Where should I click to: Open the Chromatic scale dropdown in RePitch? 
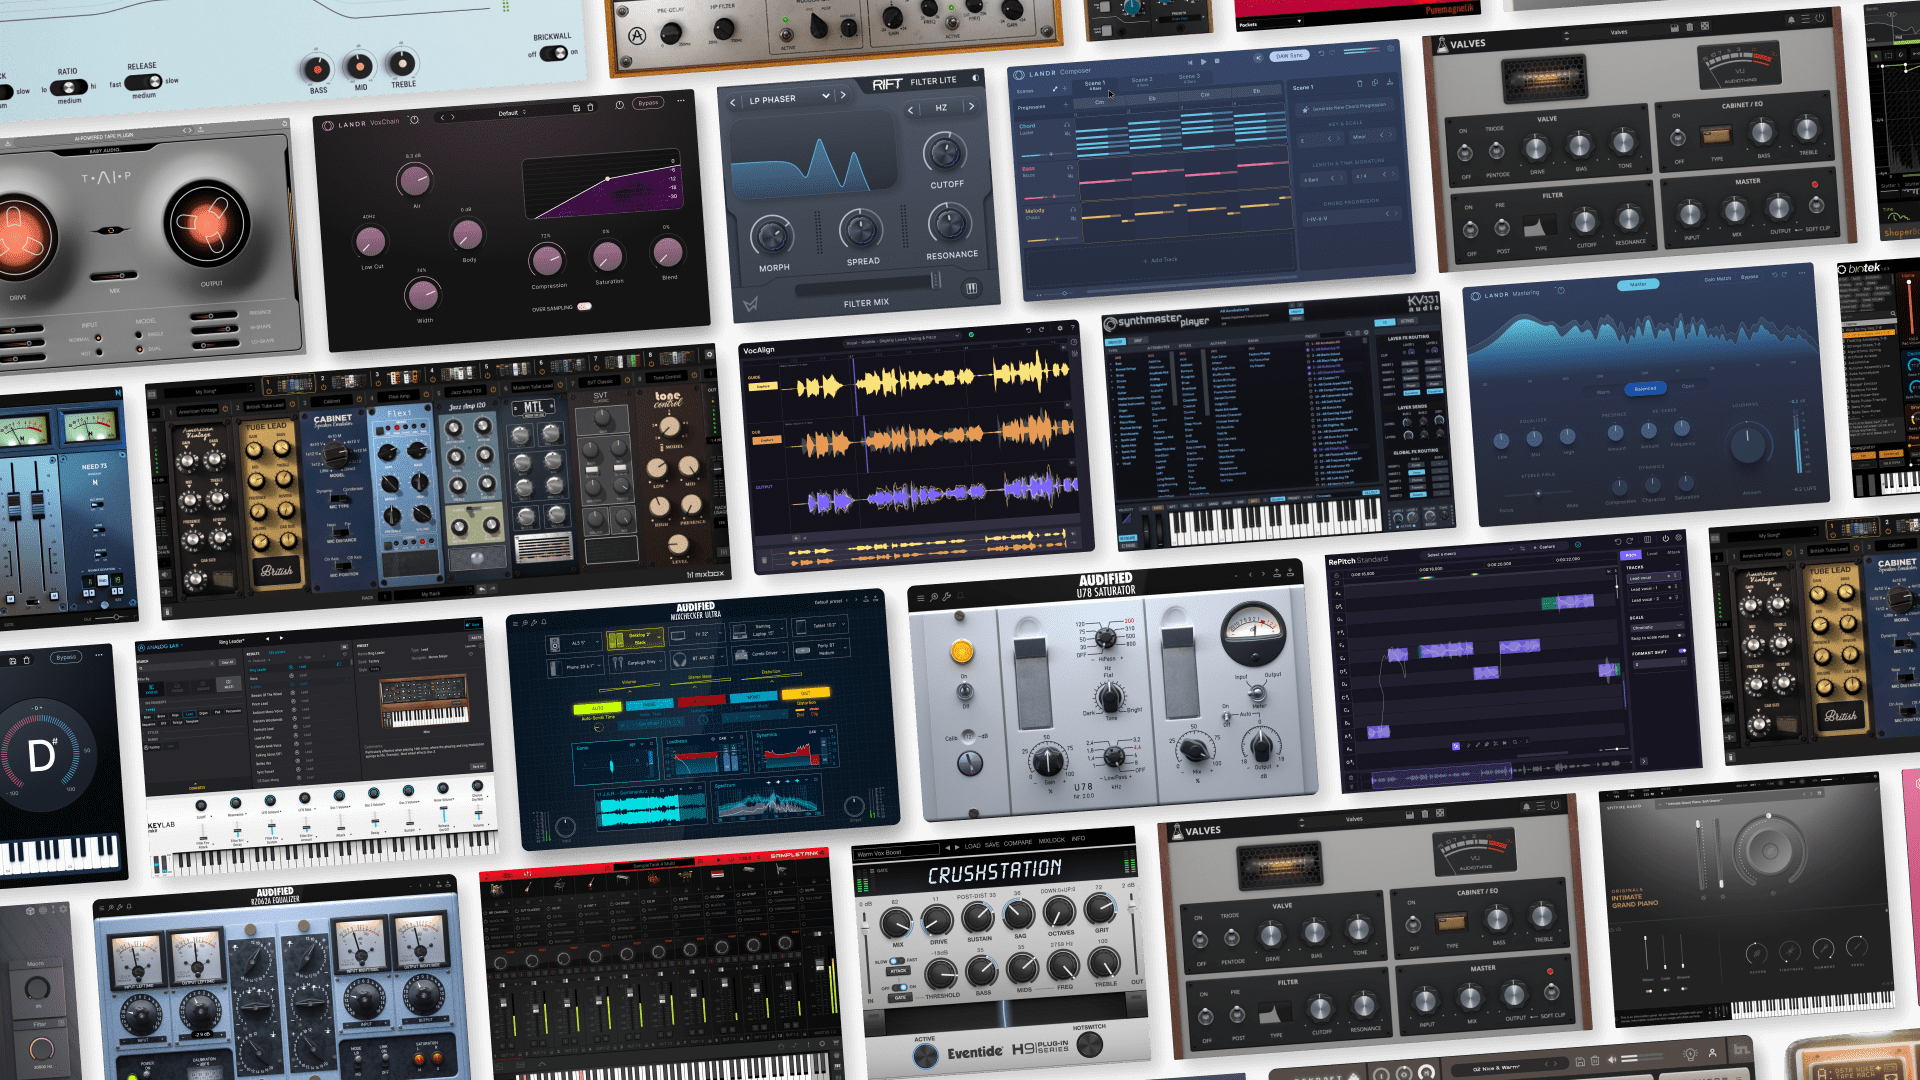click(1658, 627)
